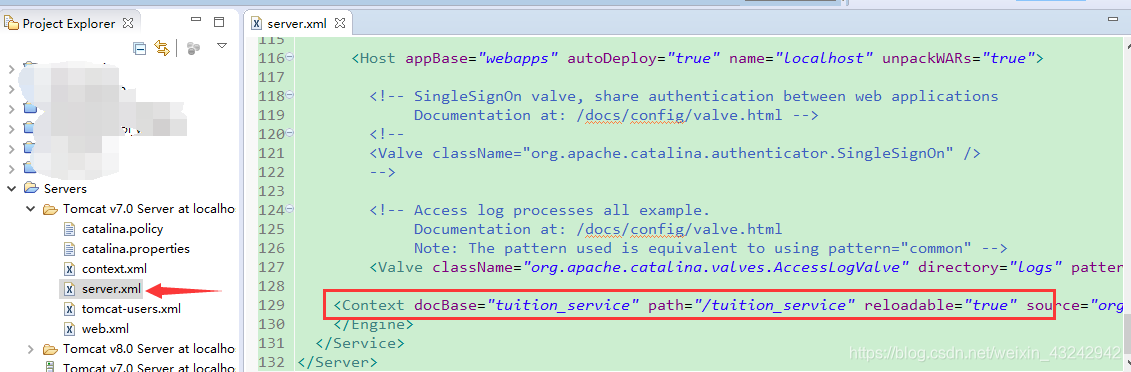Click line number 123 in the gutter
This screenshot has height=372, width=1131.
(x=271, y=192)
